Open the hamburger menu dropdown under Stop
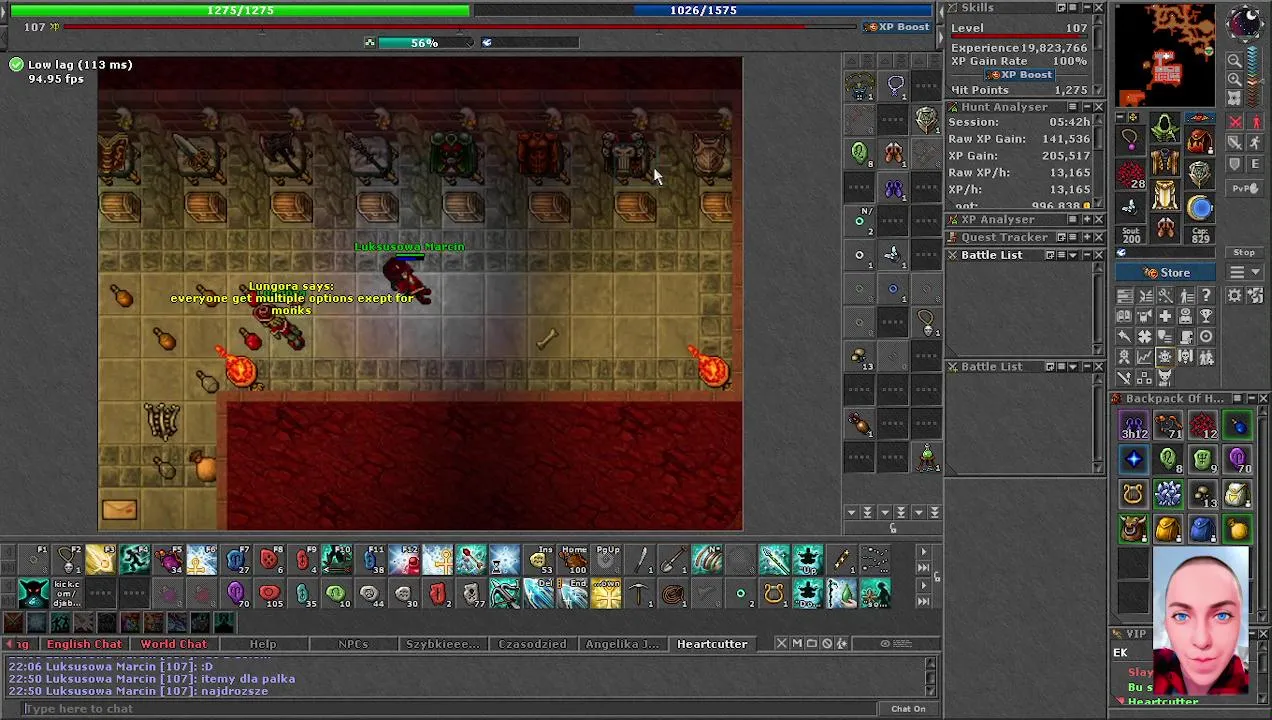1272x720 pixels. pyautogui.click(x=1244, y=273)
